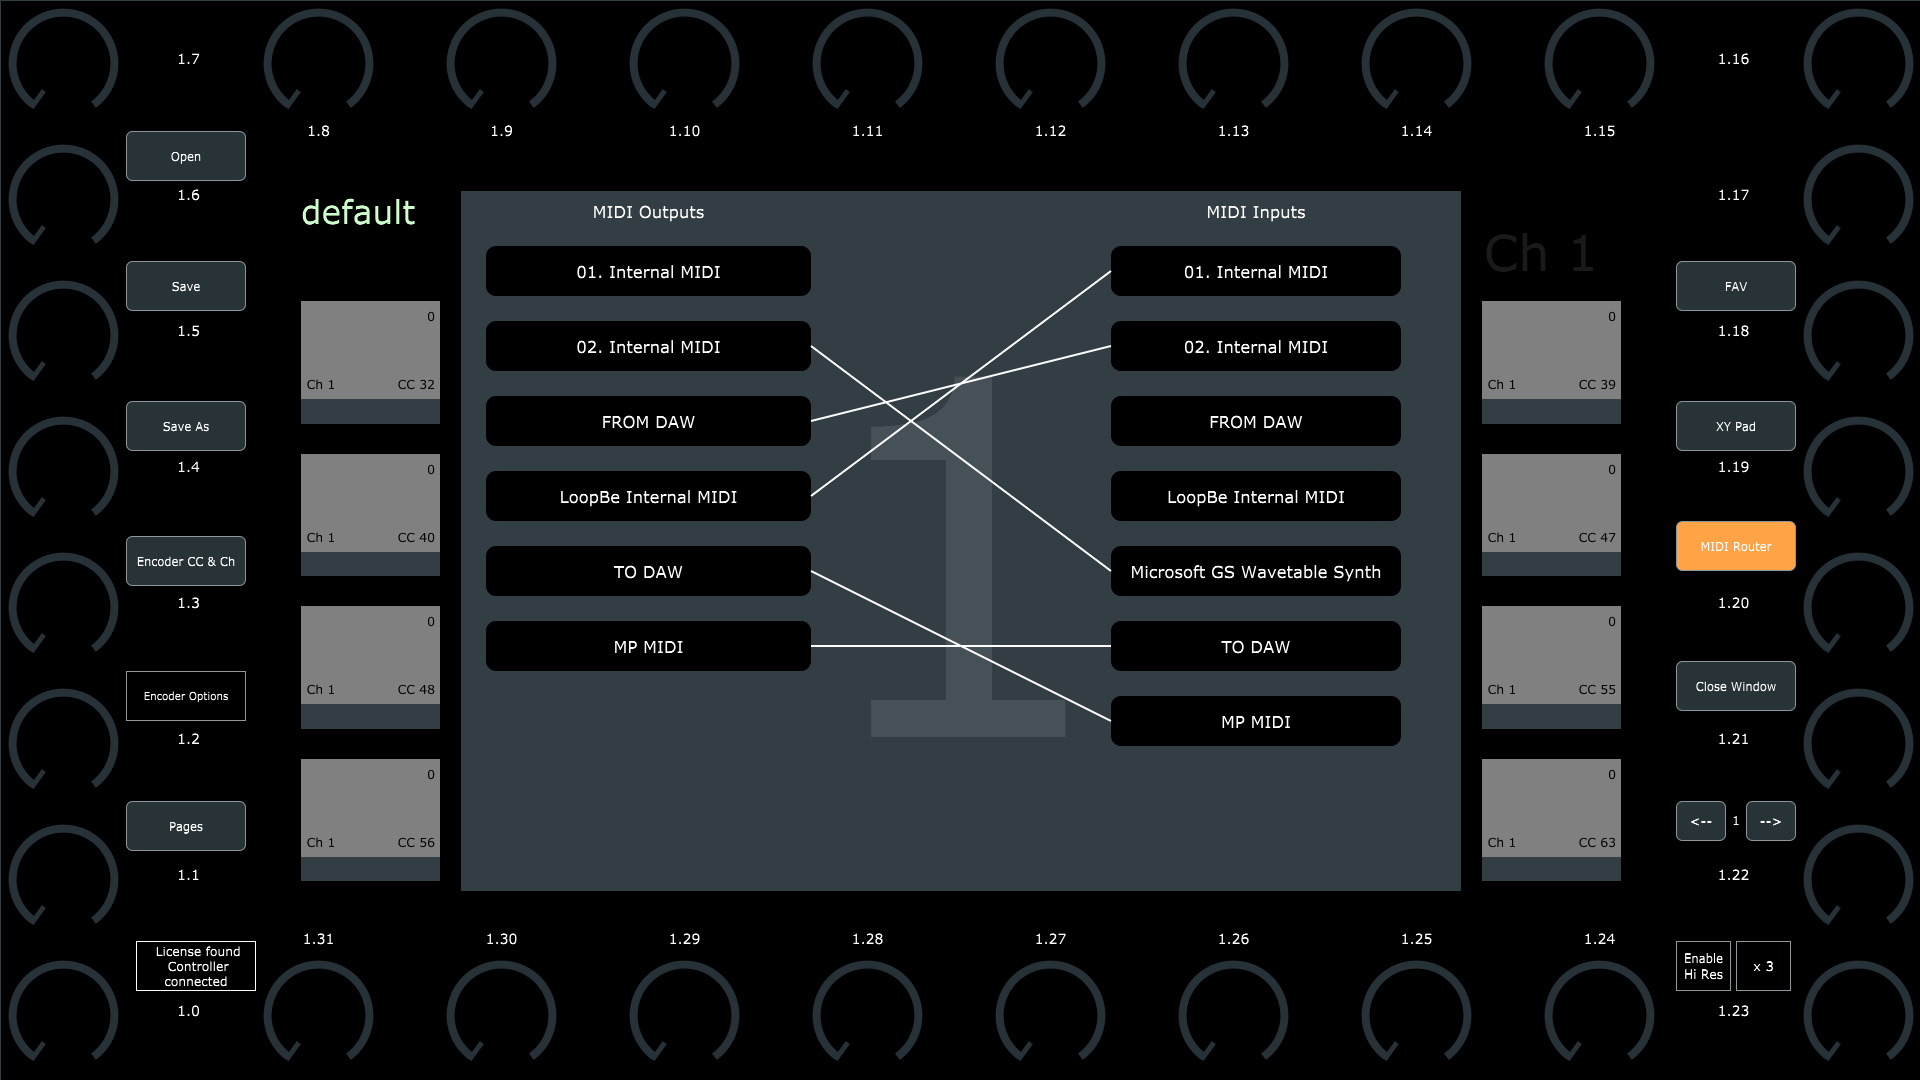Go to next page arrow
This screenshot has height=1080, width=1920.
pos(1771,821)
